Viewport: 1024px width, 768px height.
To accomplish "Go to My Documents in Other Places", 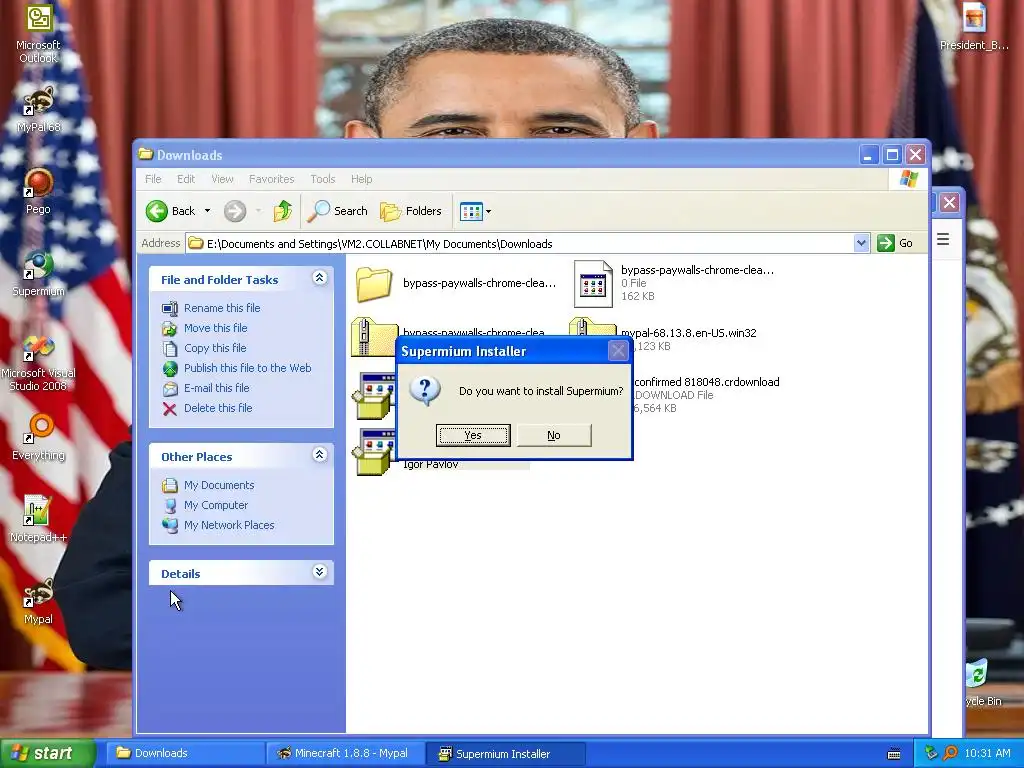I will point(219,485).
